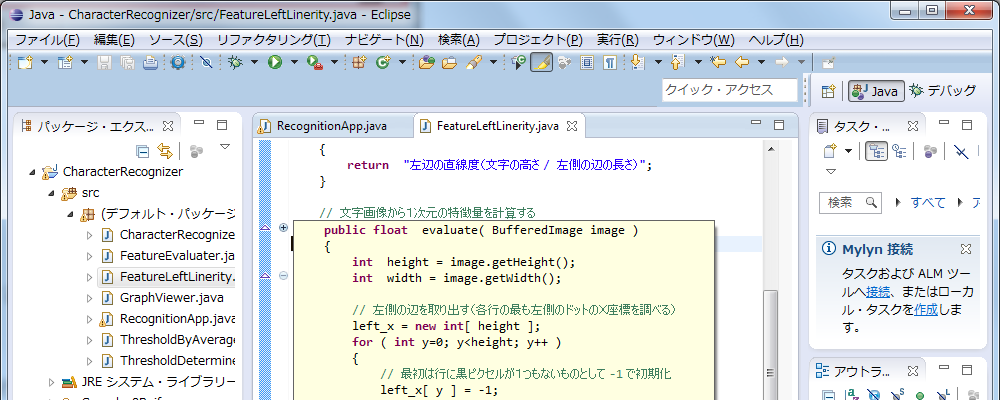Close the Mylyn 接続 notification
The image size is (1000, 400).
click(x=966, y=249)
